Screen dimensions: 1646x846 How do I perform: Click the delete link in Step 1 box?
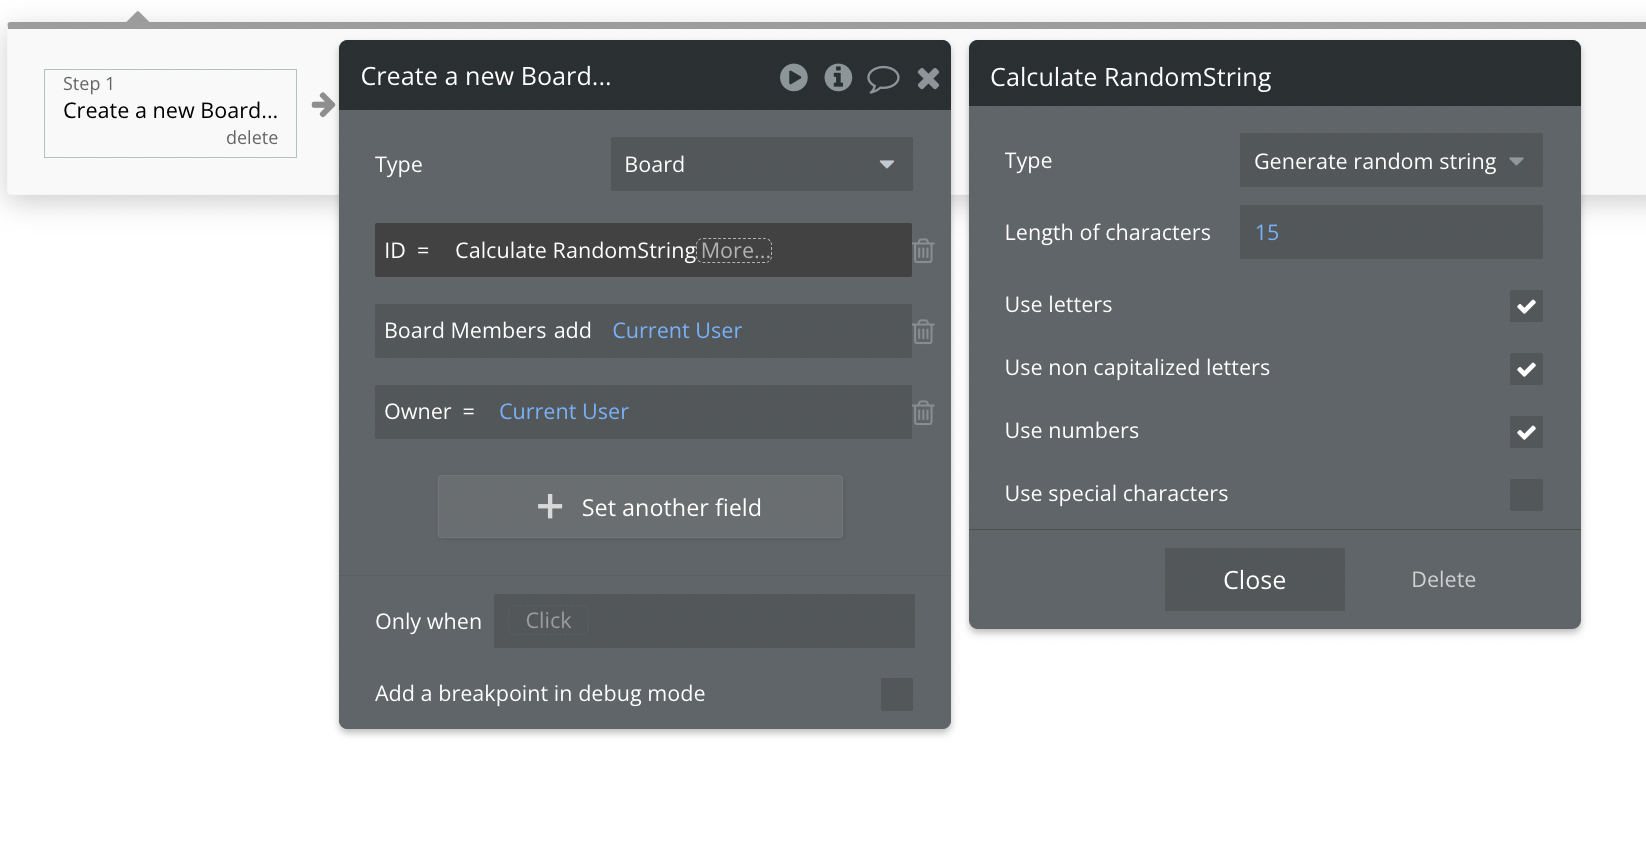coord(252,138)
